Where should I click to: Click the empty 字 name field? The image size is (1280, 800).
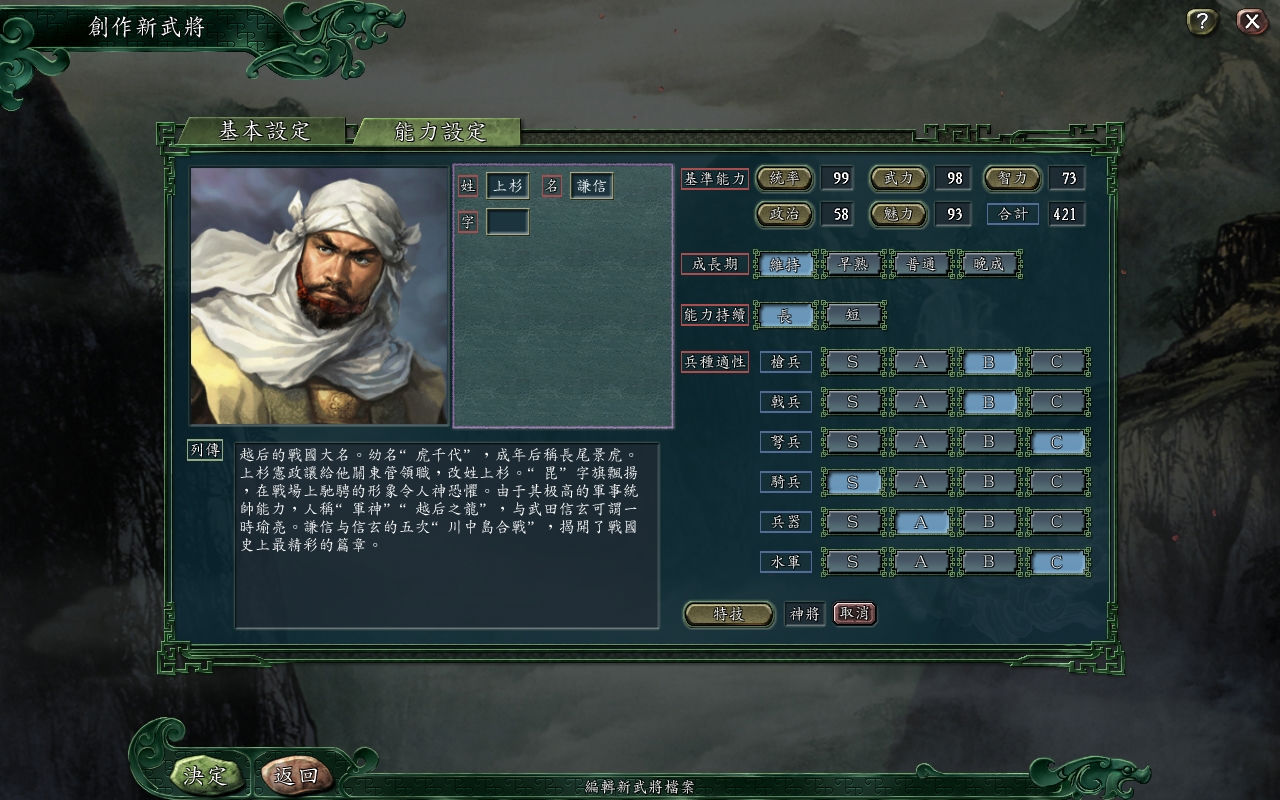(x=507, y=221)
